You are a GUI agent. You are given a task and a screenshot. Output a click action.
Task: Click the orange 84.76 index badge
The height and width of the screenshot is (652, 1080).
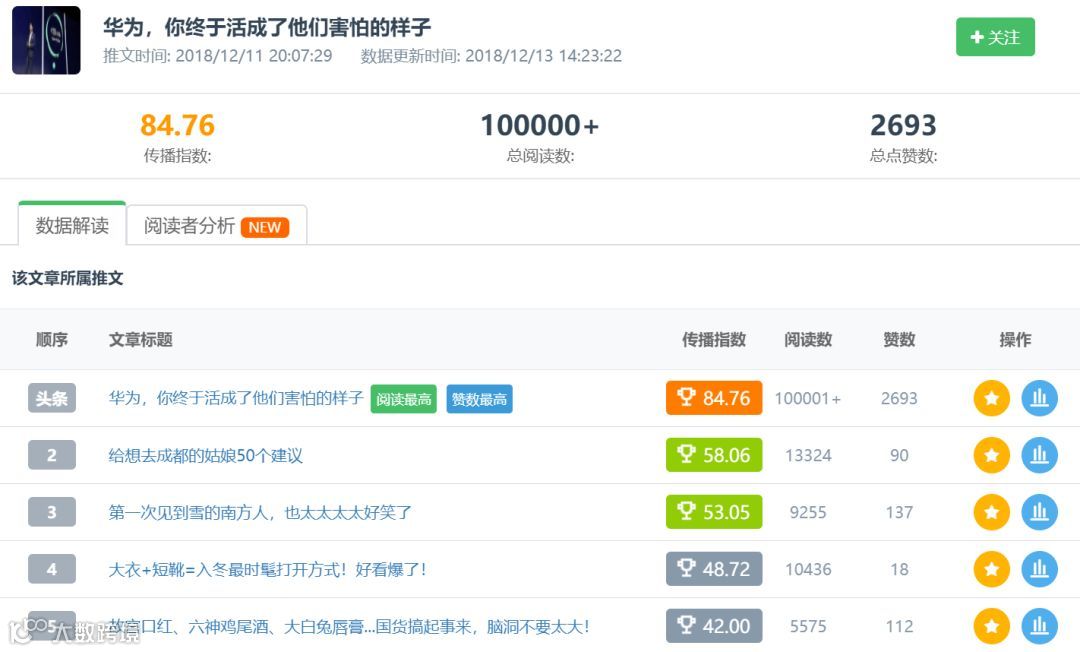pyautogui.click(x=714, y=398)
